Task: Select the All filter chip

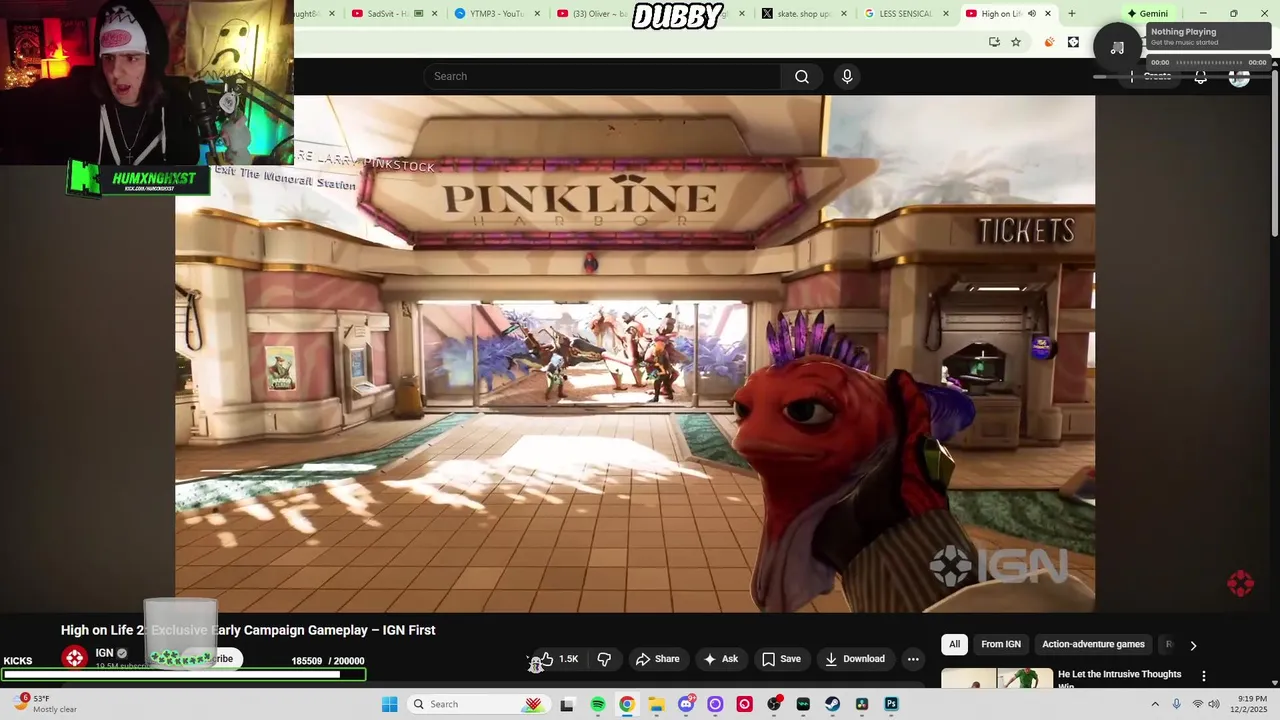Action: (954, 645)
